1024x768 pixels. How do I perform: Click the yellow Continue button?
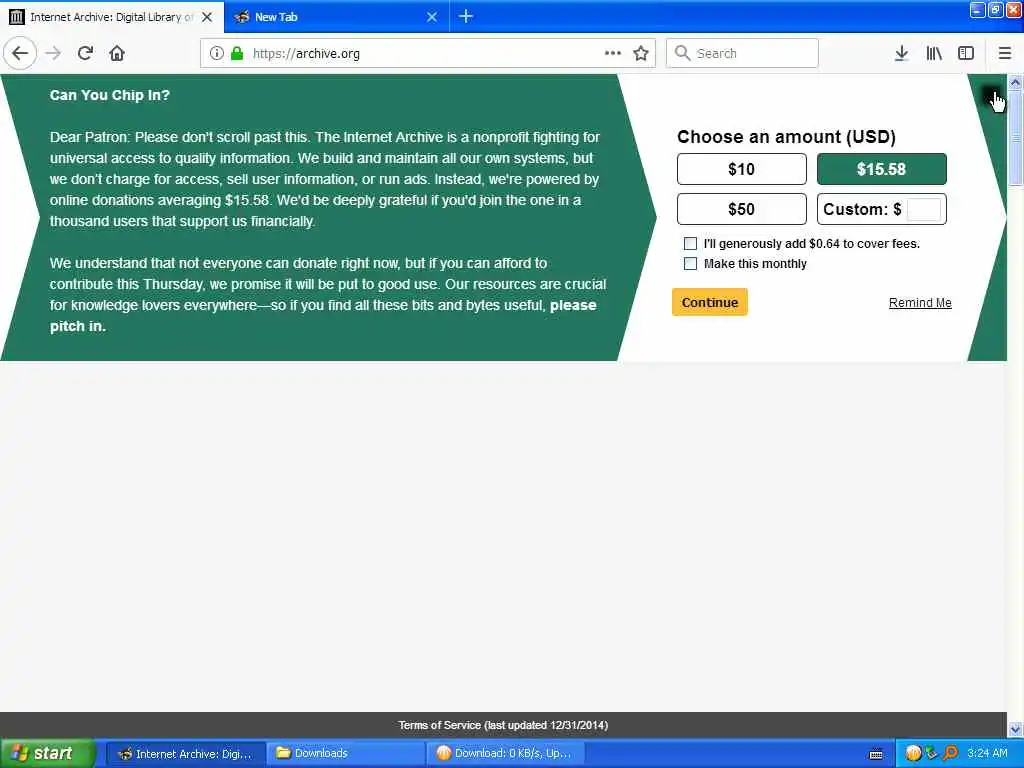(710, 302)
